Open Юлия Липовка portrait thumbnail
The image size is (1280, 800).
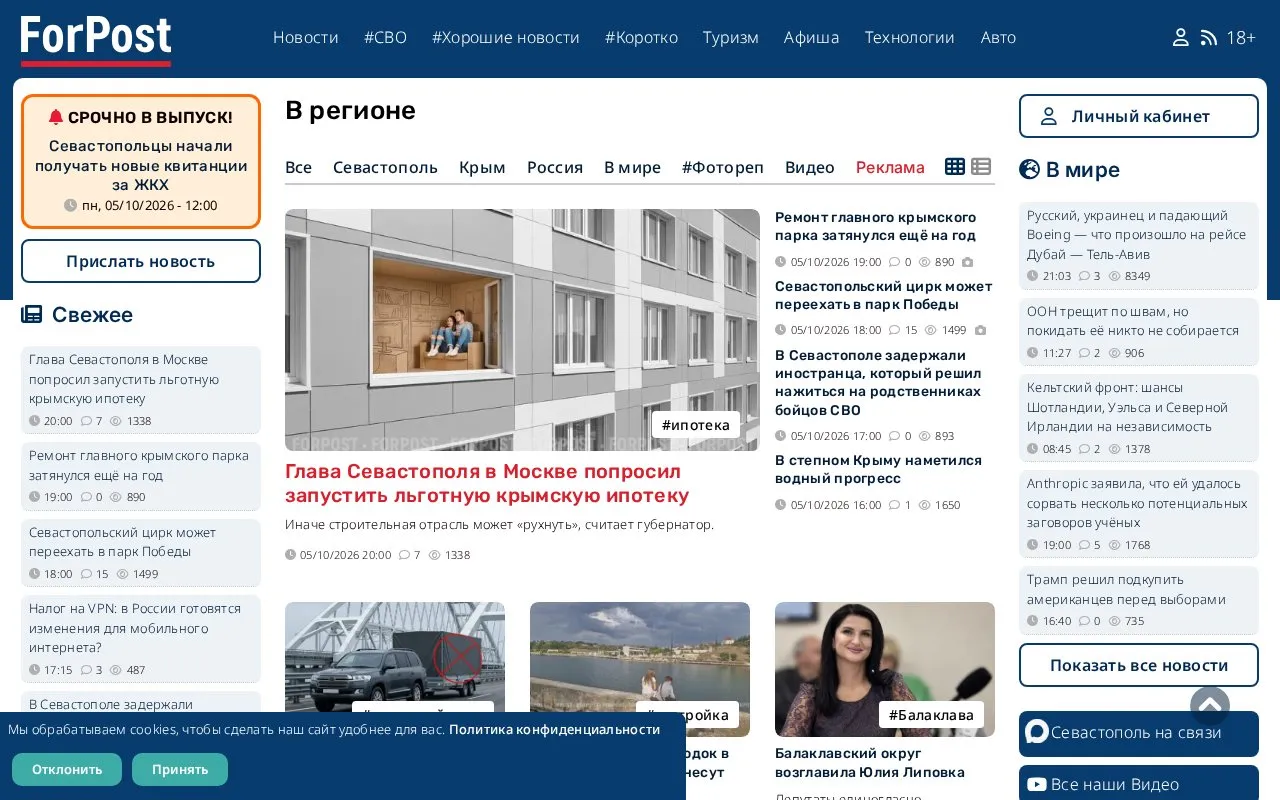tap(885, 669)
